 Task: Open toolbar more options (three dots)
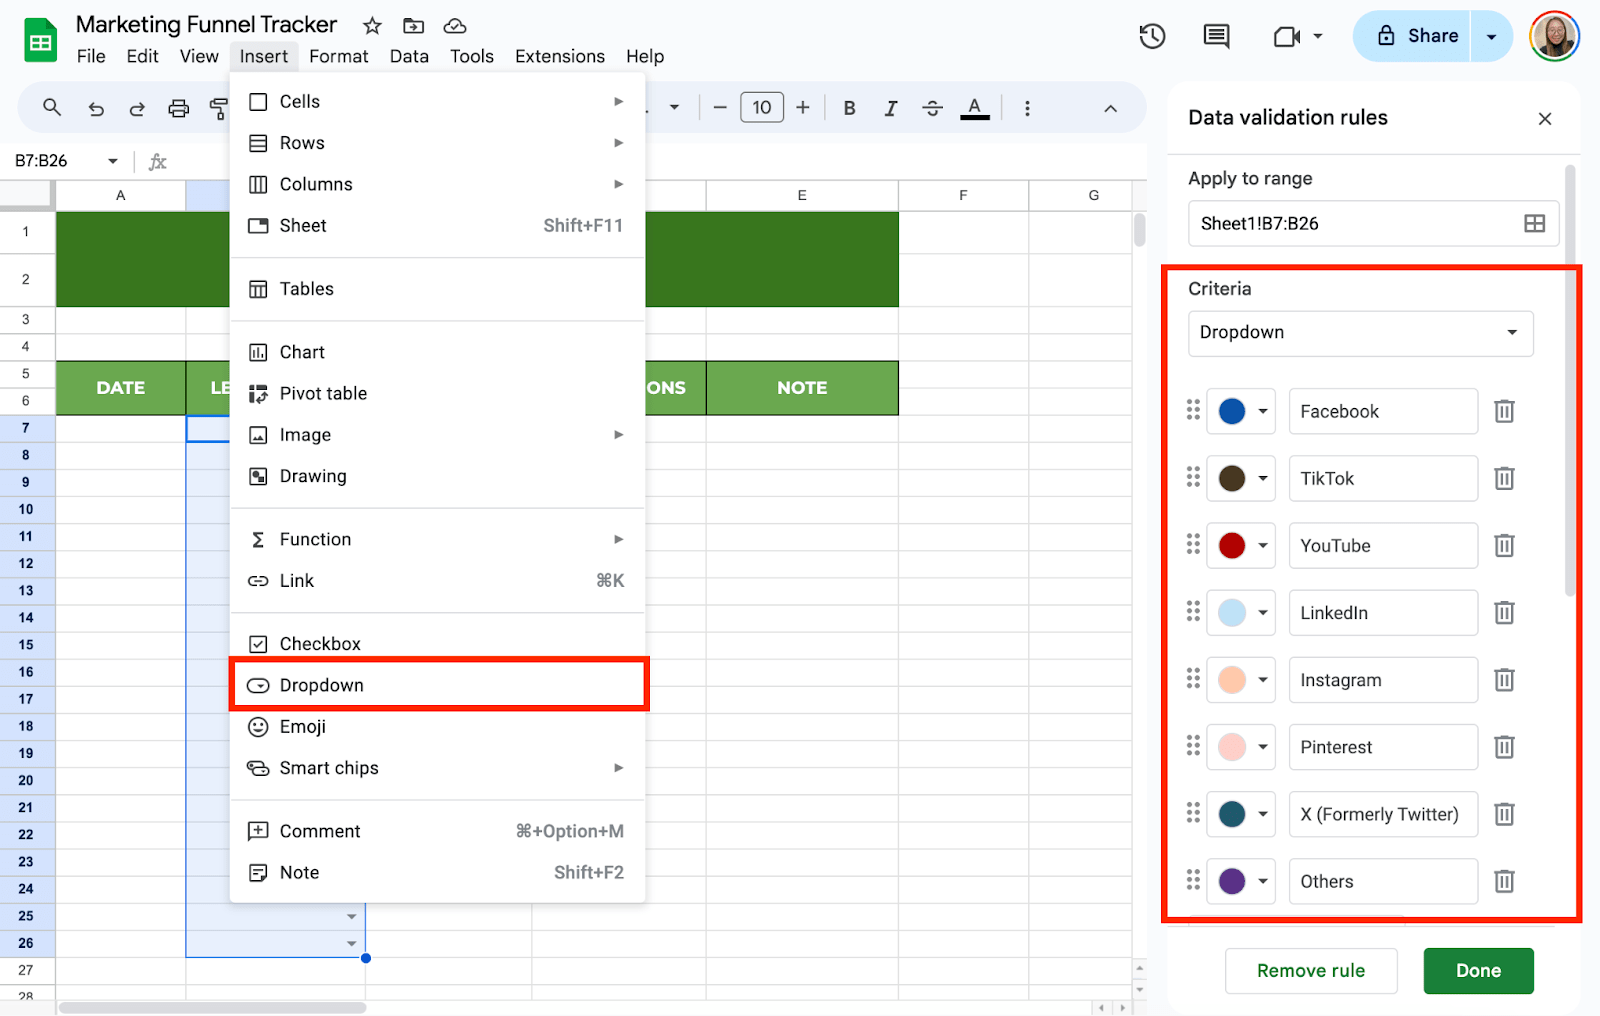(x=1027, y=108)
